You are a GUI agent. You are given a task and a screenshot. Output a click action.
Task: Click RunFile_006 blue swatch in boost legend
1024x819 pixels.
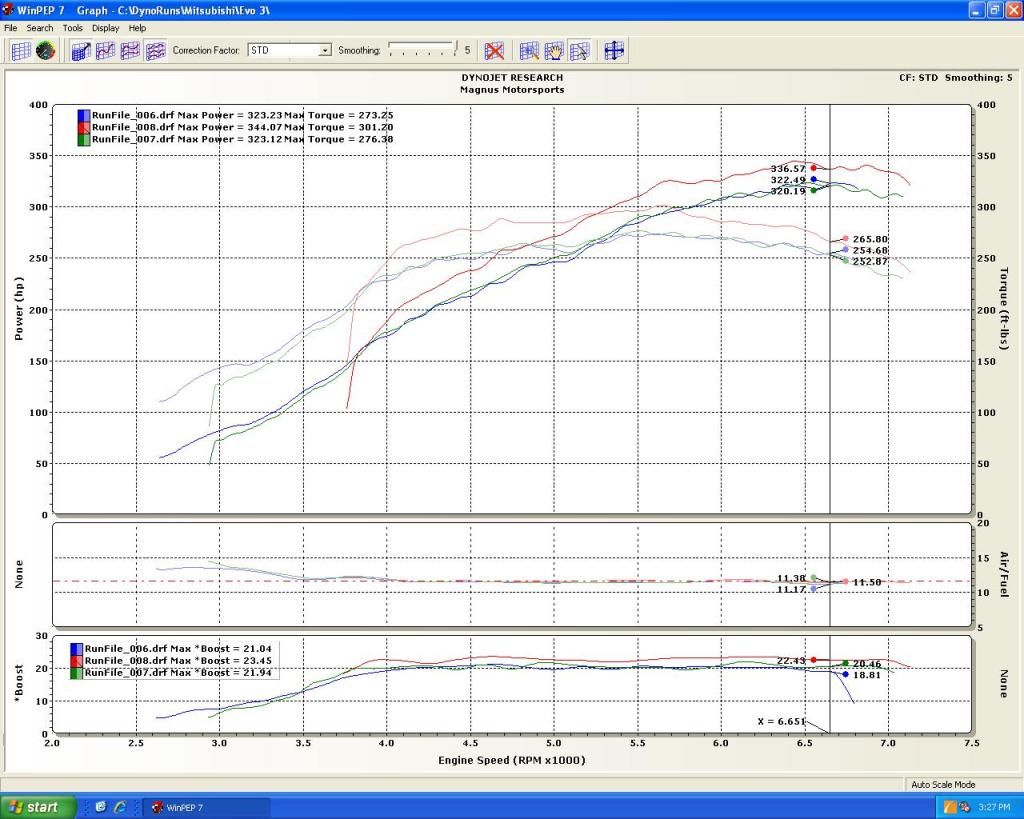point(76,649)
